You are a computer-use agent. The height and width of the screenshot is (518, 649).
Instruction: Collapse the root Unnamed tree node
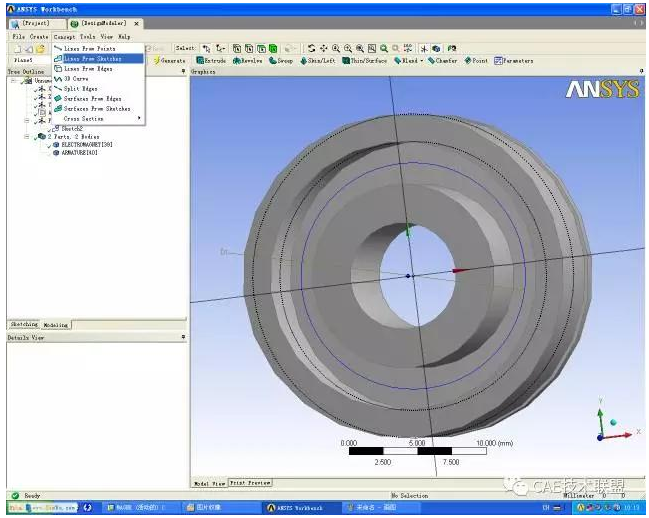click(x=14, y=81)
